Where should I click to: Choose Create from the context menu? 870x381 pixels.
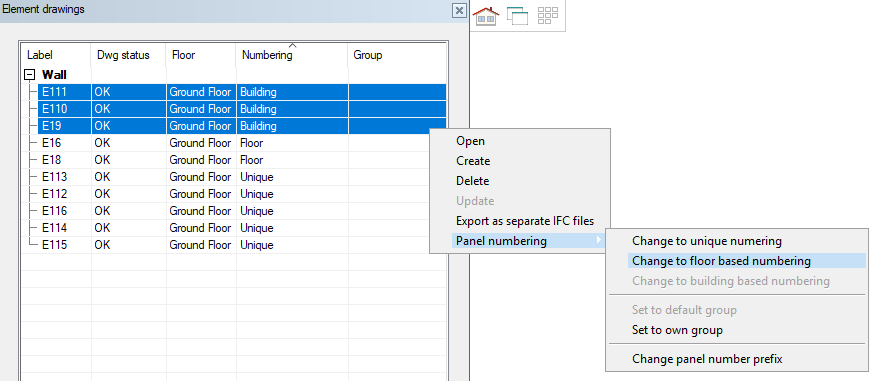pos(473,161)
